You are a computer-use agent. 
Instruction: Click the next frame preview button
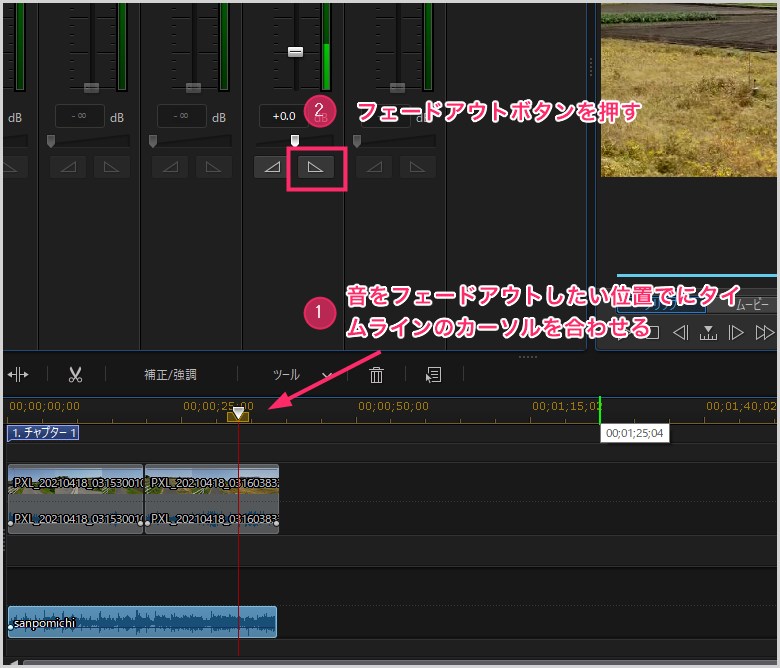[x=736, y=332]
